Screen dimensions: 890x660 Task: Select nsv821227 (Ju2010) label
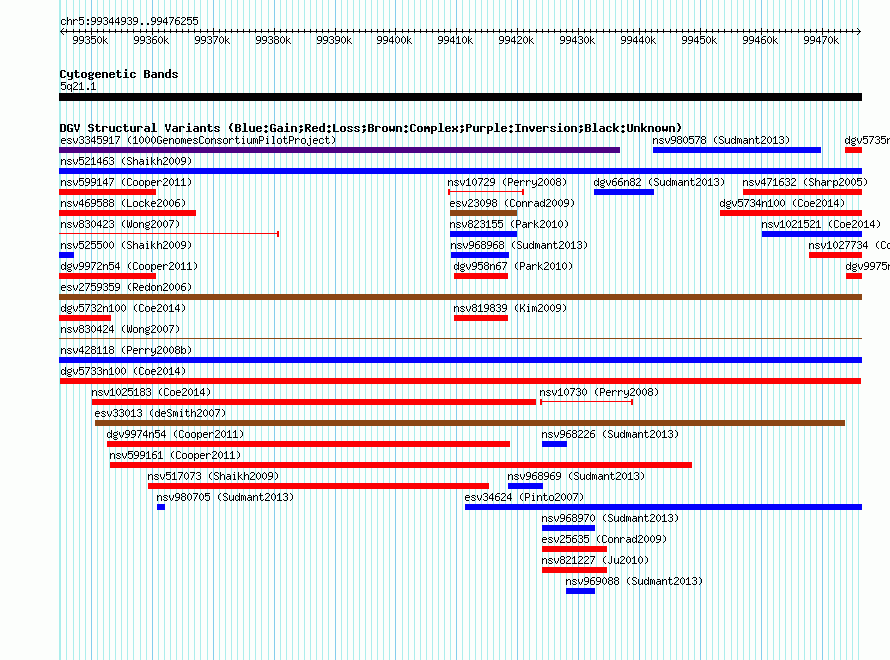(x=595, y=560)
